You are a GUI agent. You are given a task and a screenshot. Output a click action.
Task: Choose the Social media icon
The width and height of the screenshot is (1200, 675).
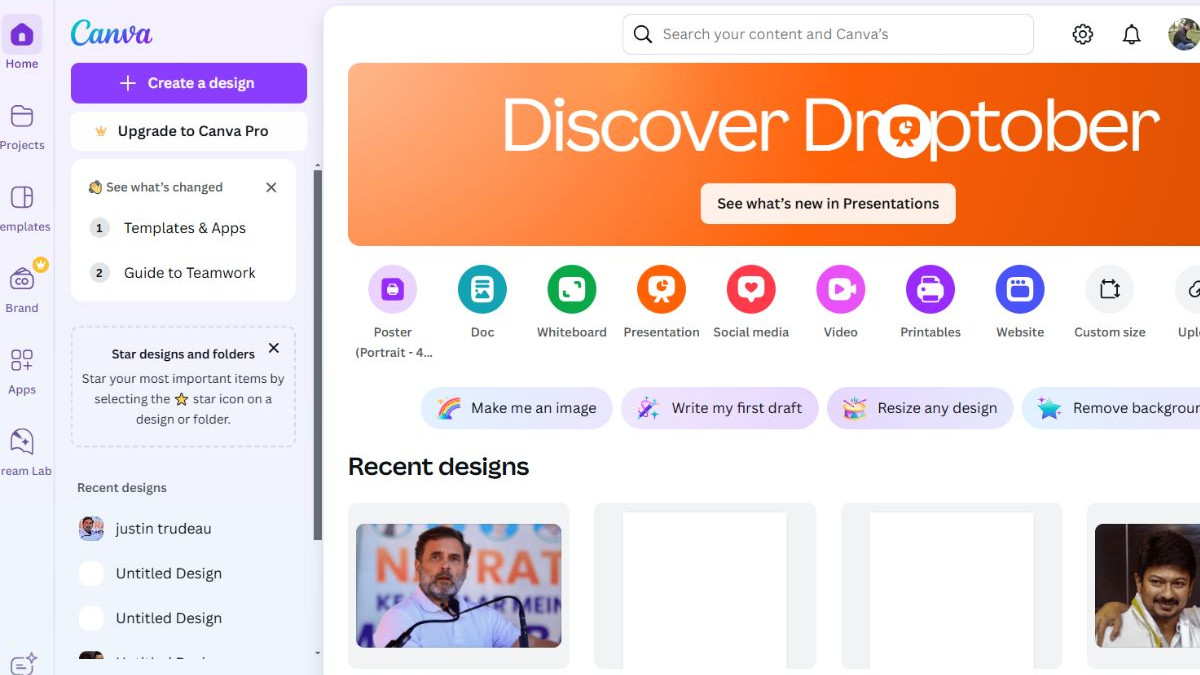click(751, 290)
